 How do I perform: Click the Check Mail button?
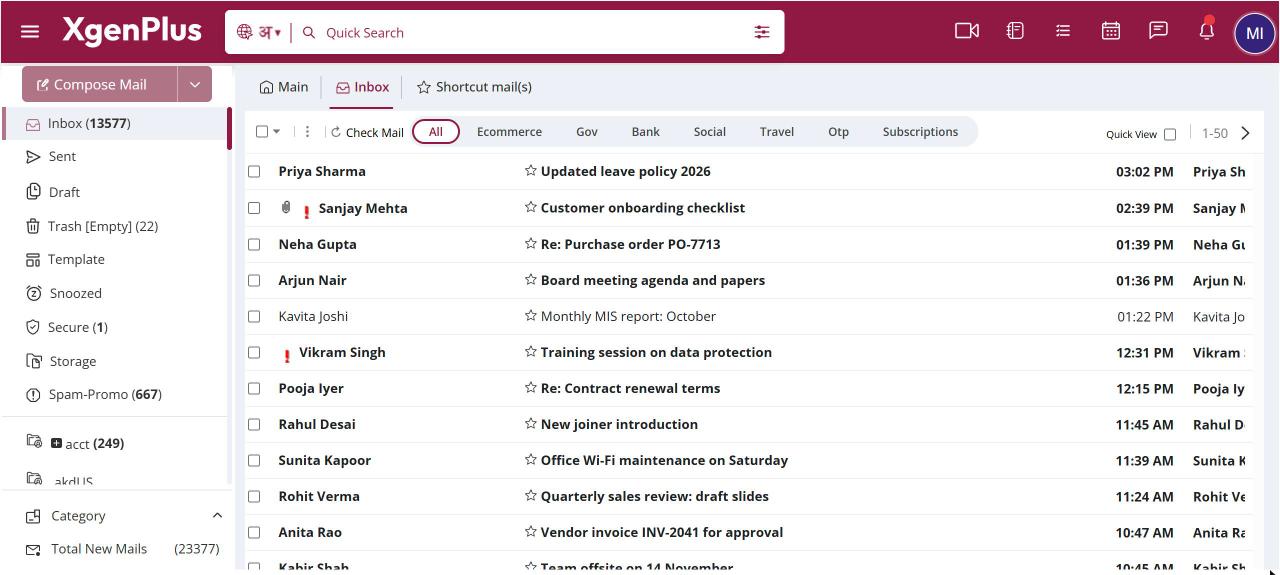point(367,132)
